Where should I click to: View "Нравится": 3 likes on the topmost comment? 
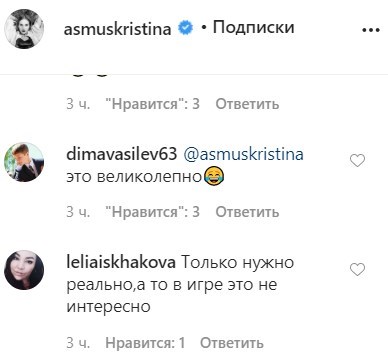tap(152, 104)
